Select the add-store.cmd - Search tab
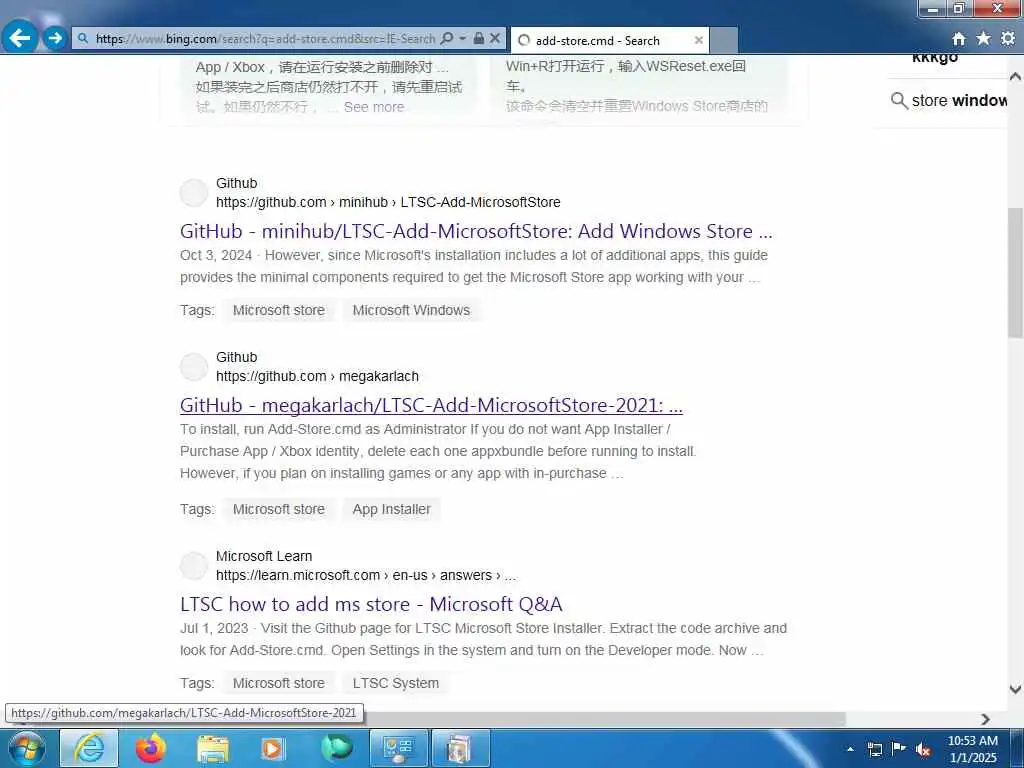The height and width of the screenshot is (768, 1024). pos(609,40)
